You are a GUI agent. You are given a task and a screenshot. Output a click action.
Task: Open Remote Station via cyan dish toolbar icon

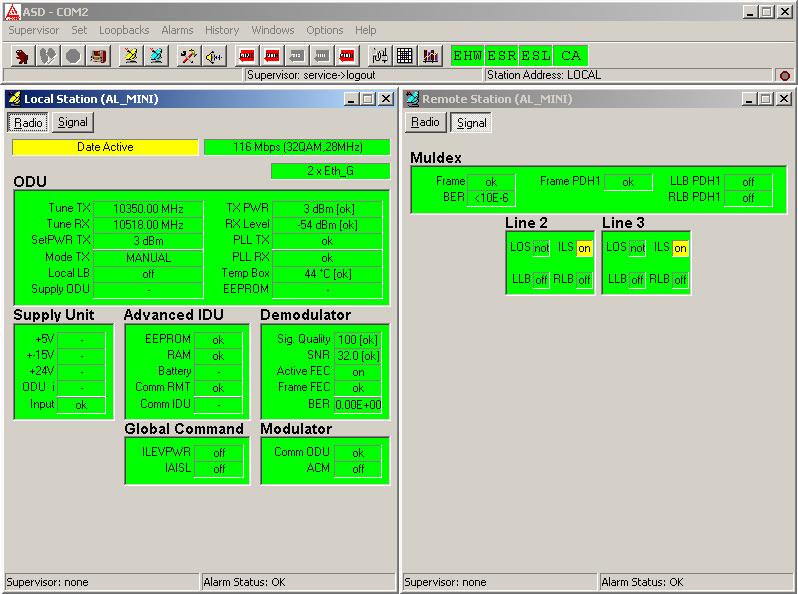coord(156,55)
